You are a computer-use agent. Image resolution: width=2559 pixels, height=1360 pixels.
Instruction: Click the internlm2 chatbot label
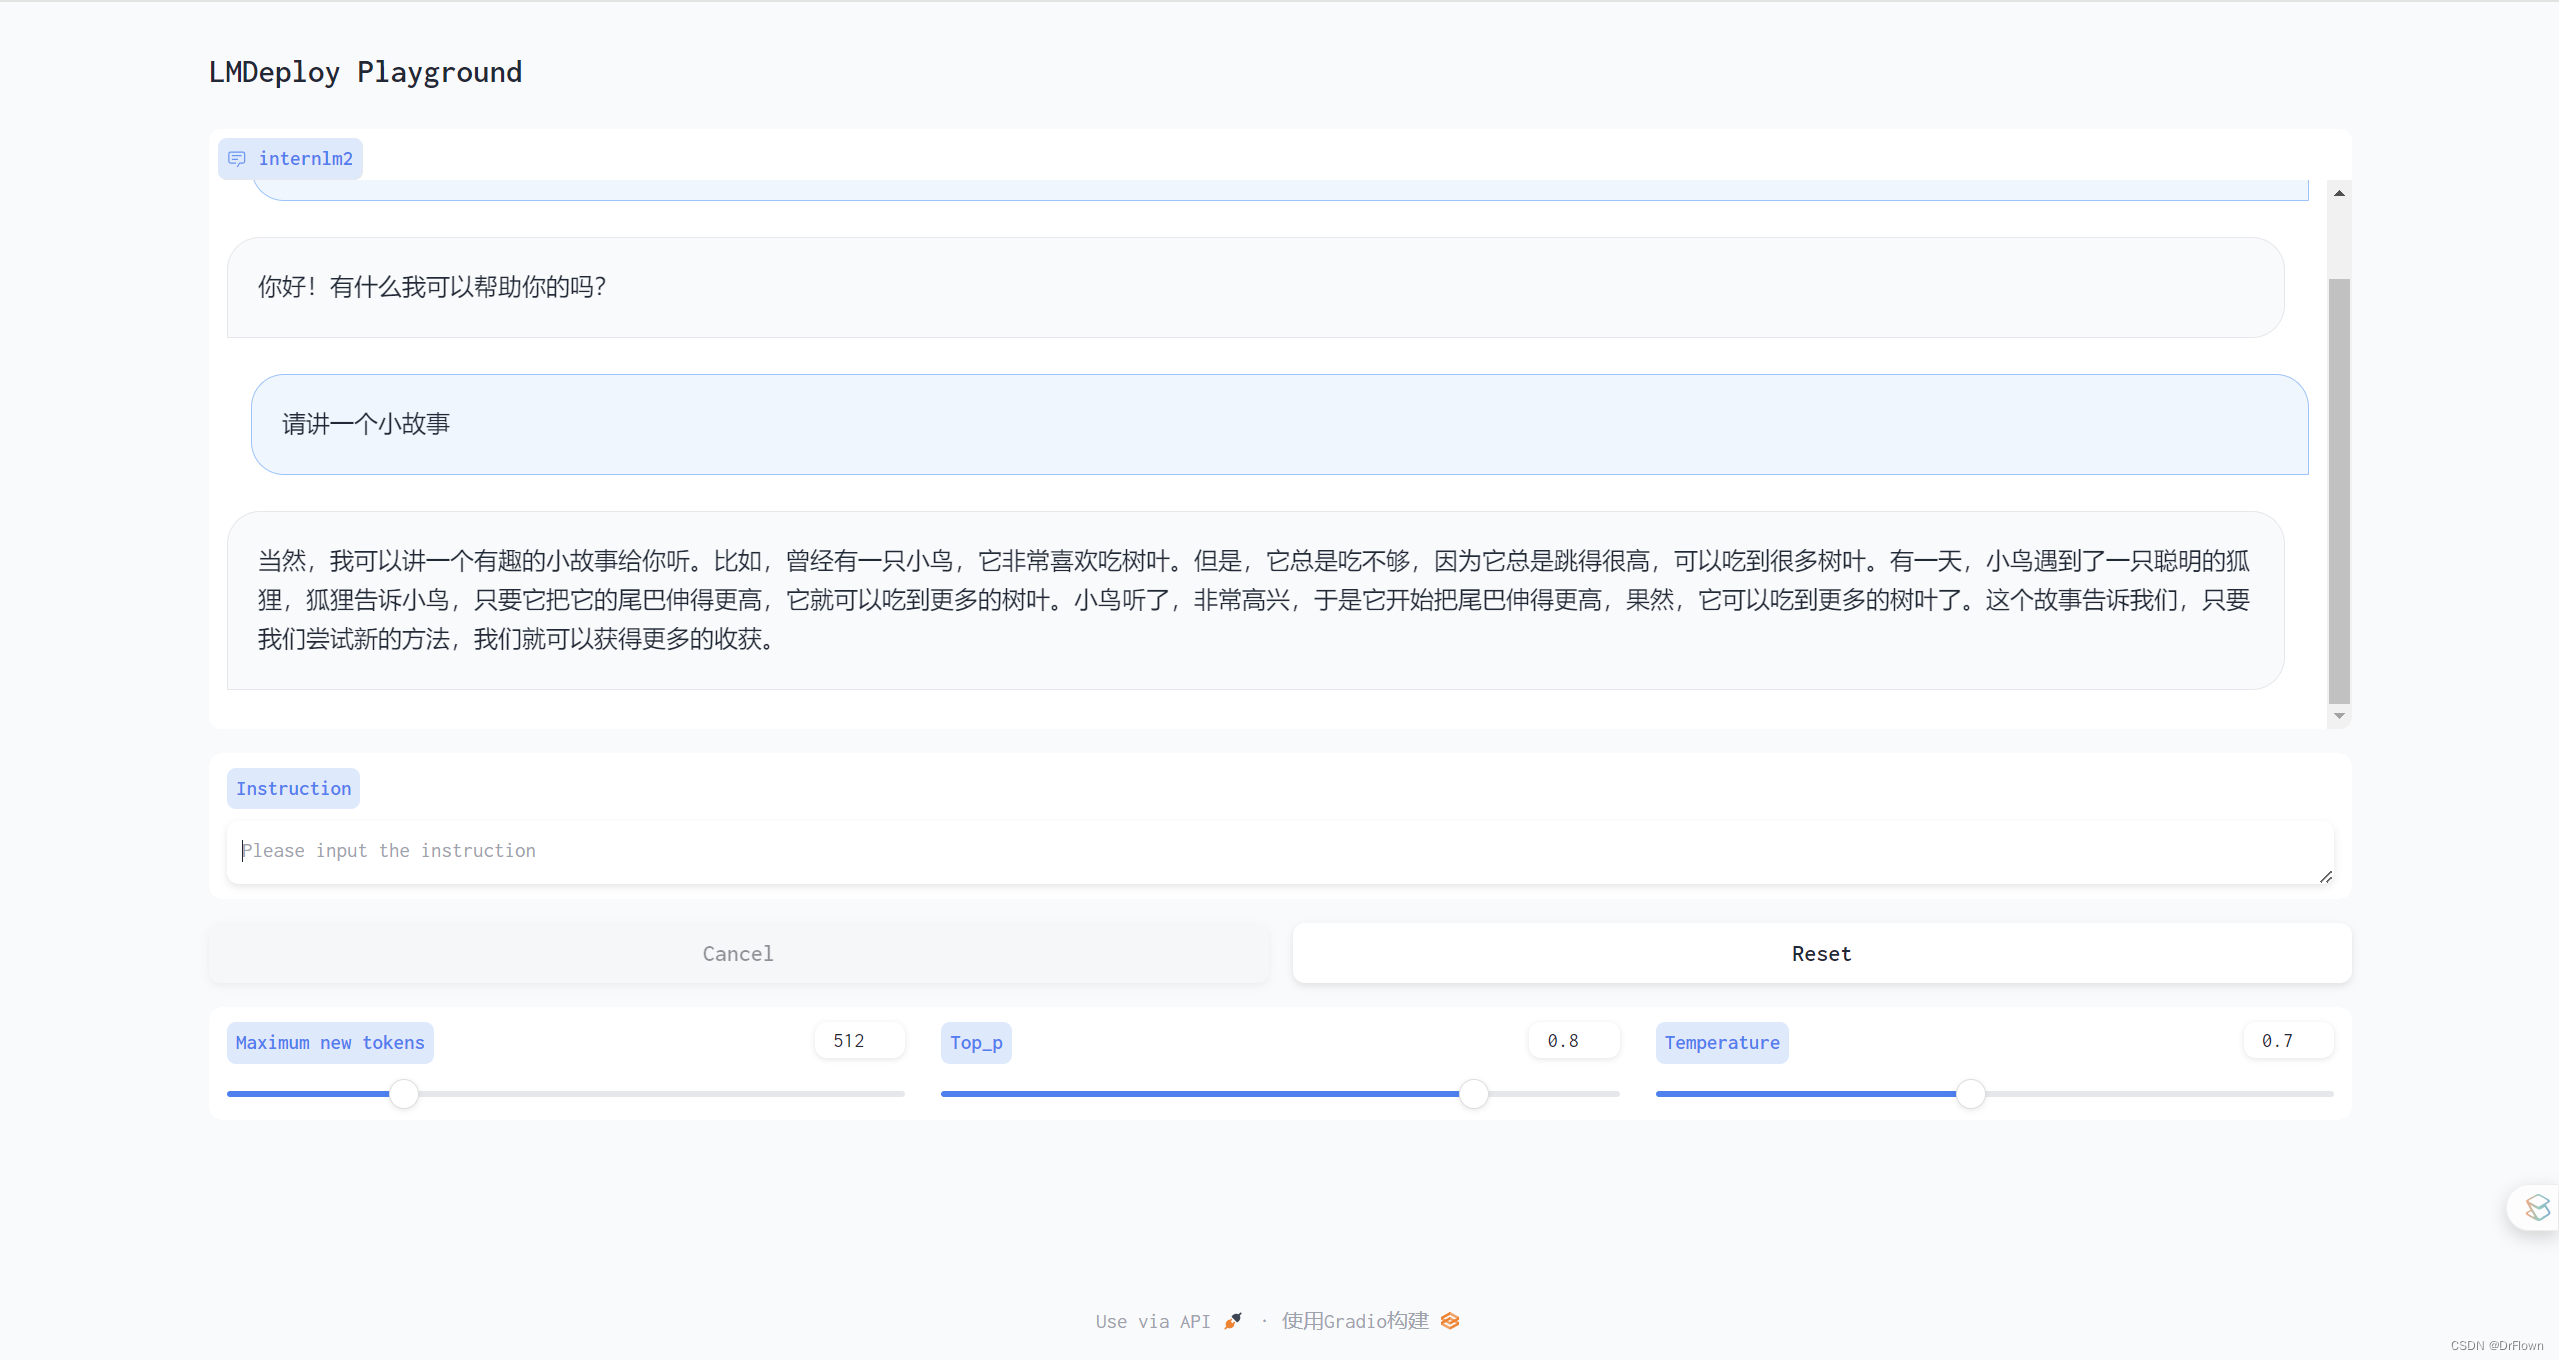[290, 159]
